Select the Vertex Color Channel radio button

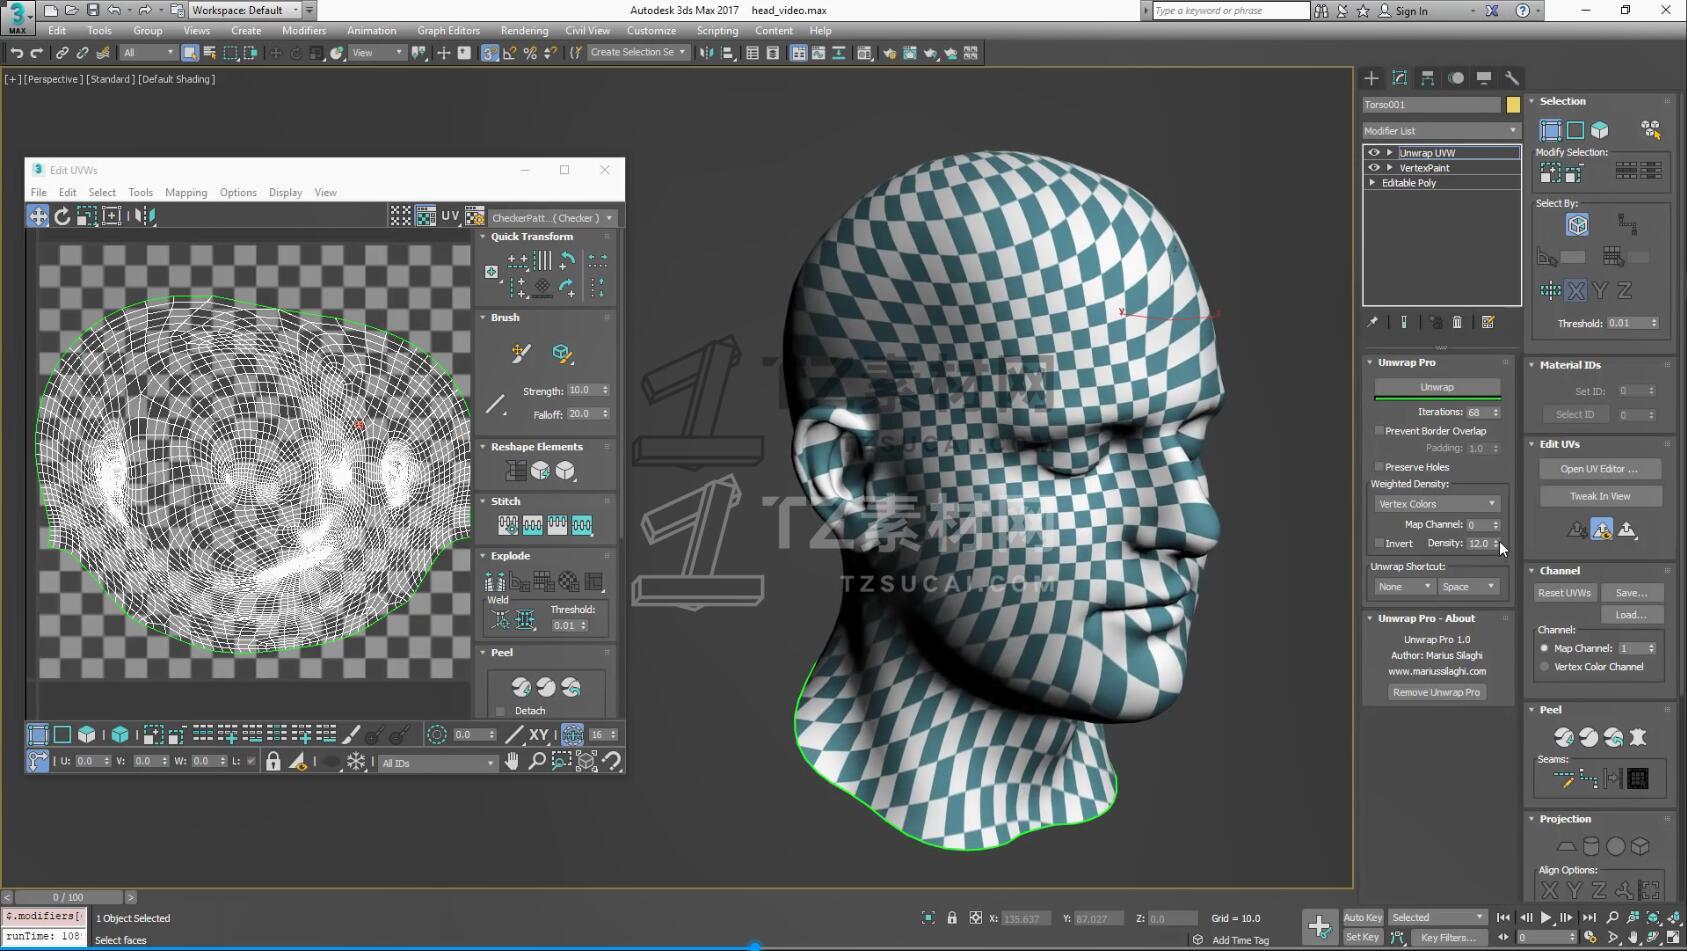[1545, 667]
